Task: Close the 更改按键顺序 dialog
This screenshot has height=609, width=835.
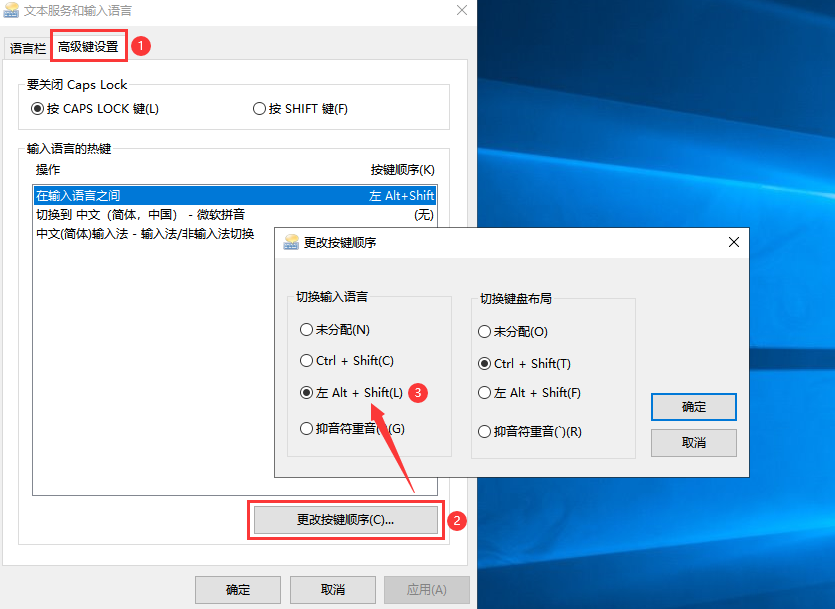Action: point(734,242)
